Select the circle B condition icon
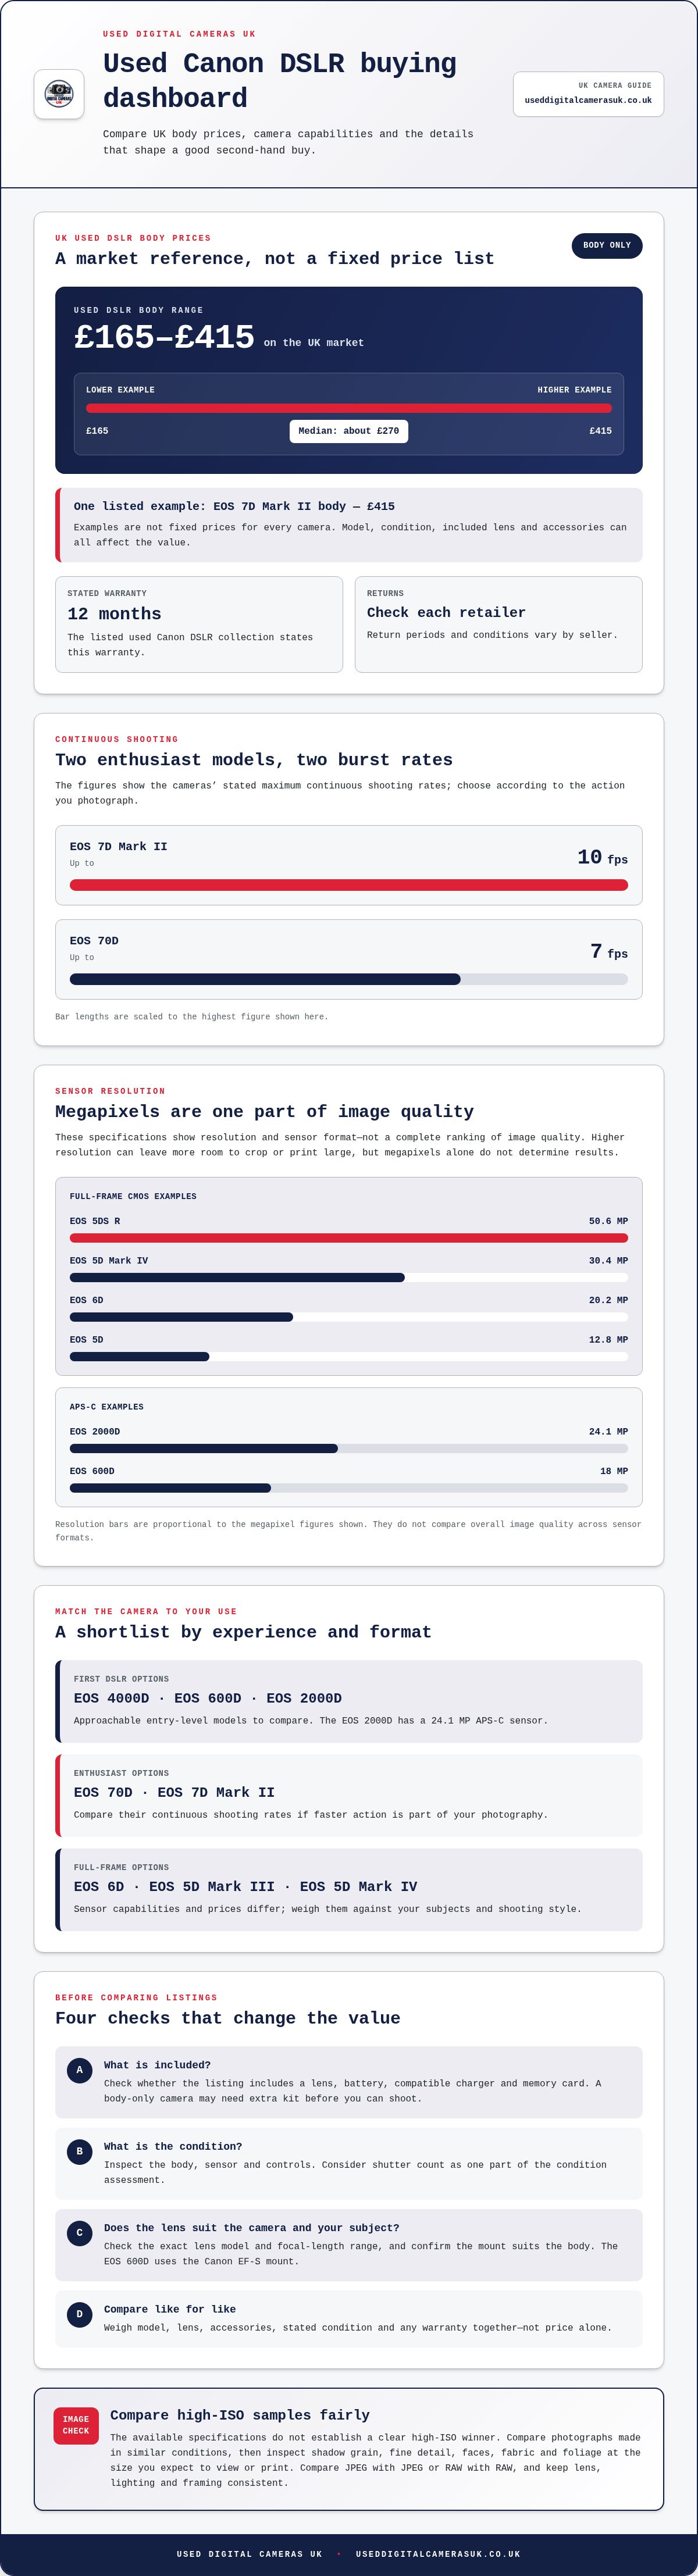 (80, 2151)
